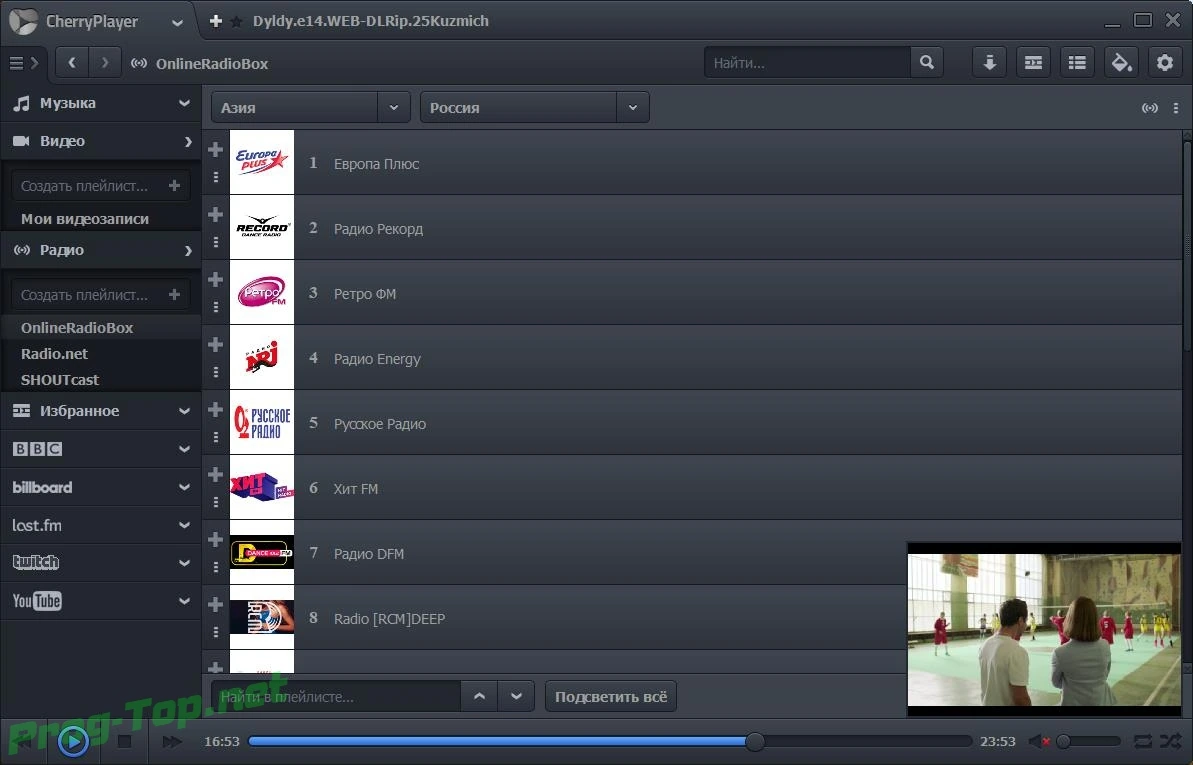Add Ретро ФМ with plus icon
1193x765 pixels.
pyautogui.click(x=215, y=279)
